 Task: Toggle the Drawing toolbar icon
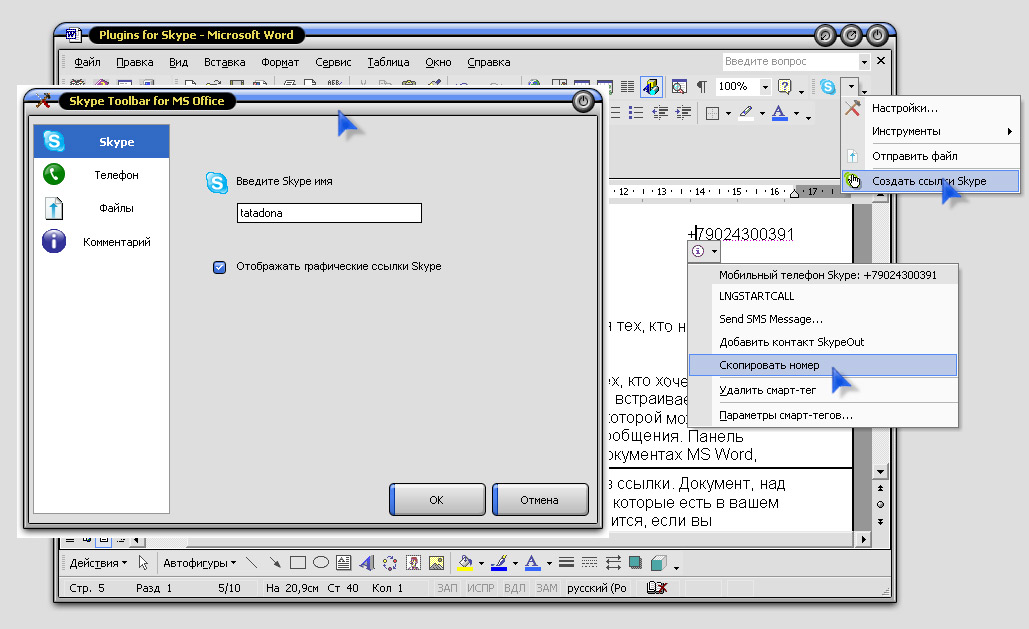(x=651, y=86)
